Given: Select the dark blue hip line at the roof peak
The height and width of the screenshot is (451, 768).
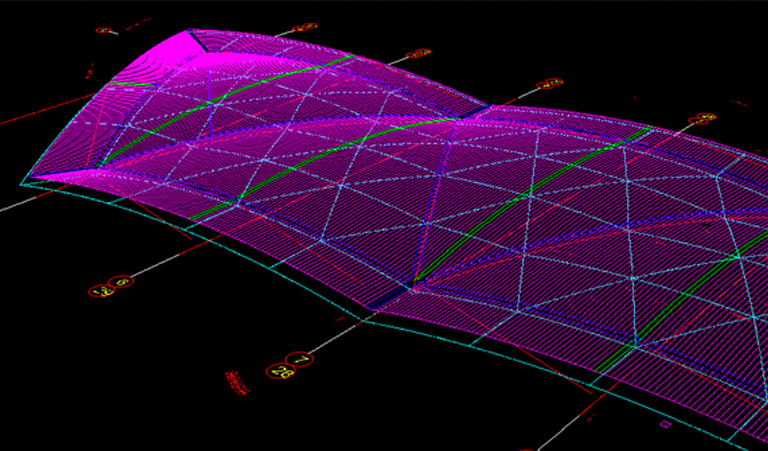Looking at the screenshot, I should tap(196, 39).
